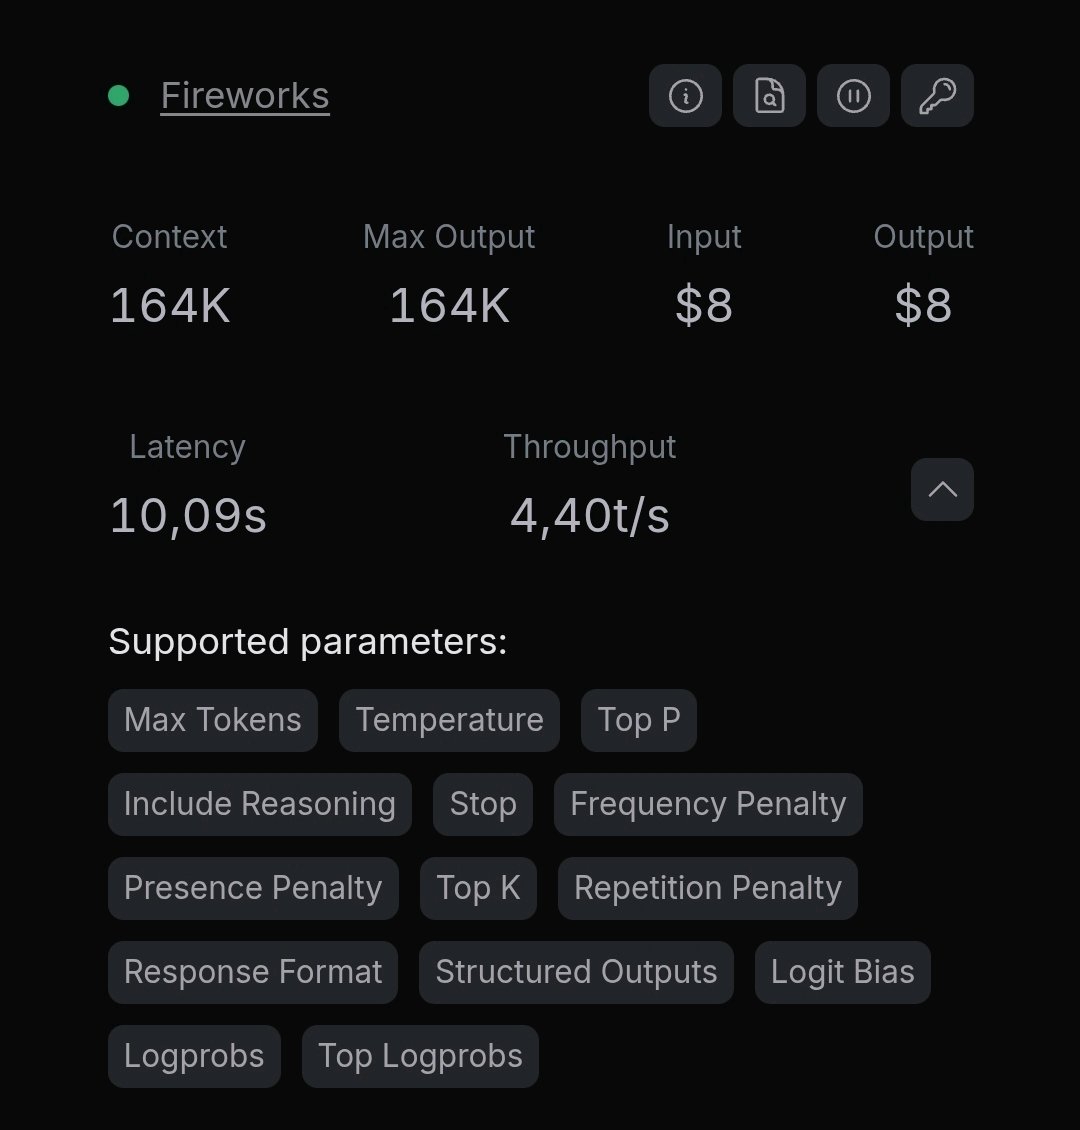Click the Logit Bias chip
This screenshot has height=1130, width=1080.
pyautogui.click(x=843, y=972)
